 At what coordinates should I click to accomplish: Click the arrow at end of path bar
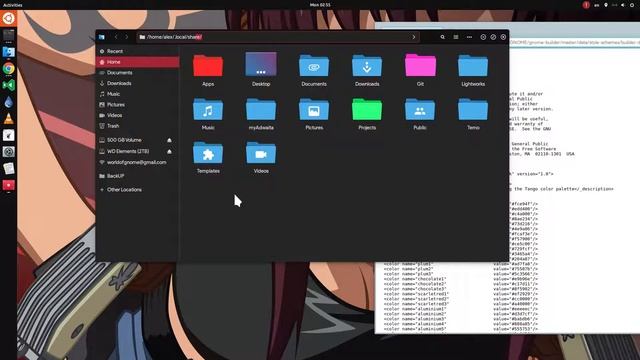[x=413, y=37]
